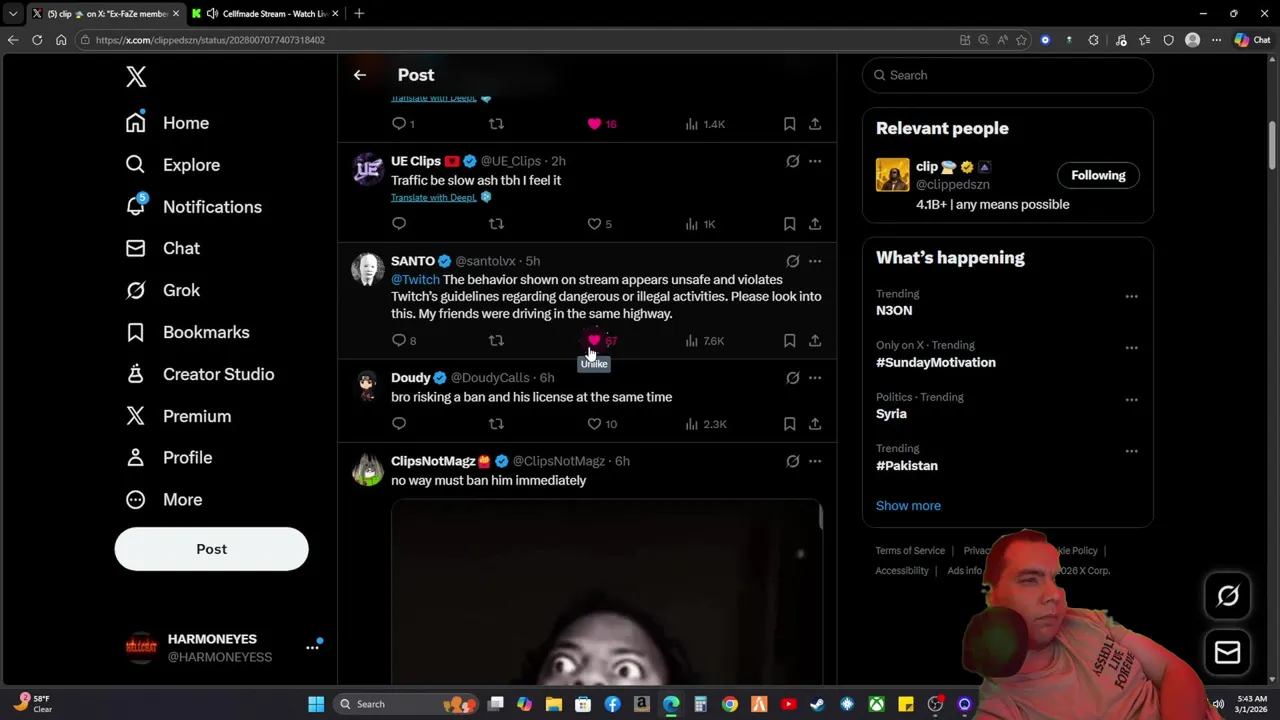Bookmark SANTO's post
This screenshot has height=720, width=1280.
[789, 341]
